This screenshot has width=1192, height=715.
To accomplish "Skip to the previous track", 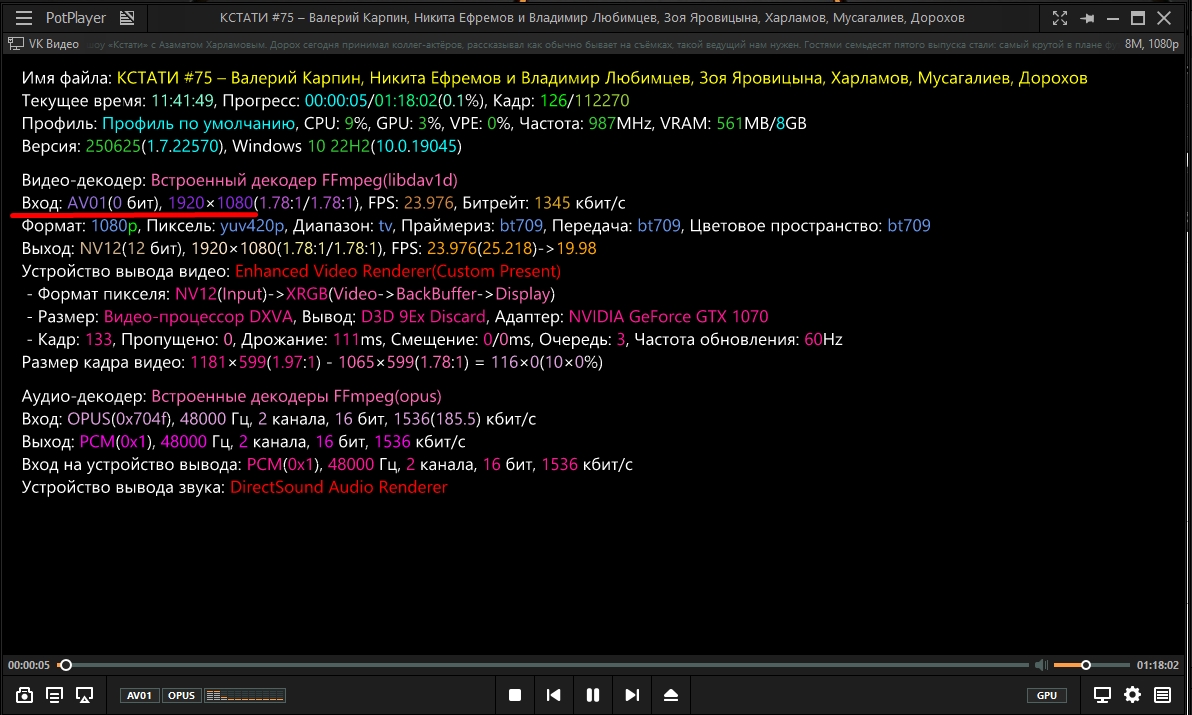I will click(553, 695).
